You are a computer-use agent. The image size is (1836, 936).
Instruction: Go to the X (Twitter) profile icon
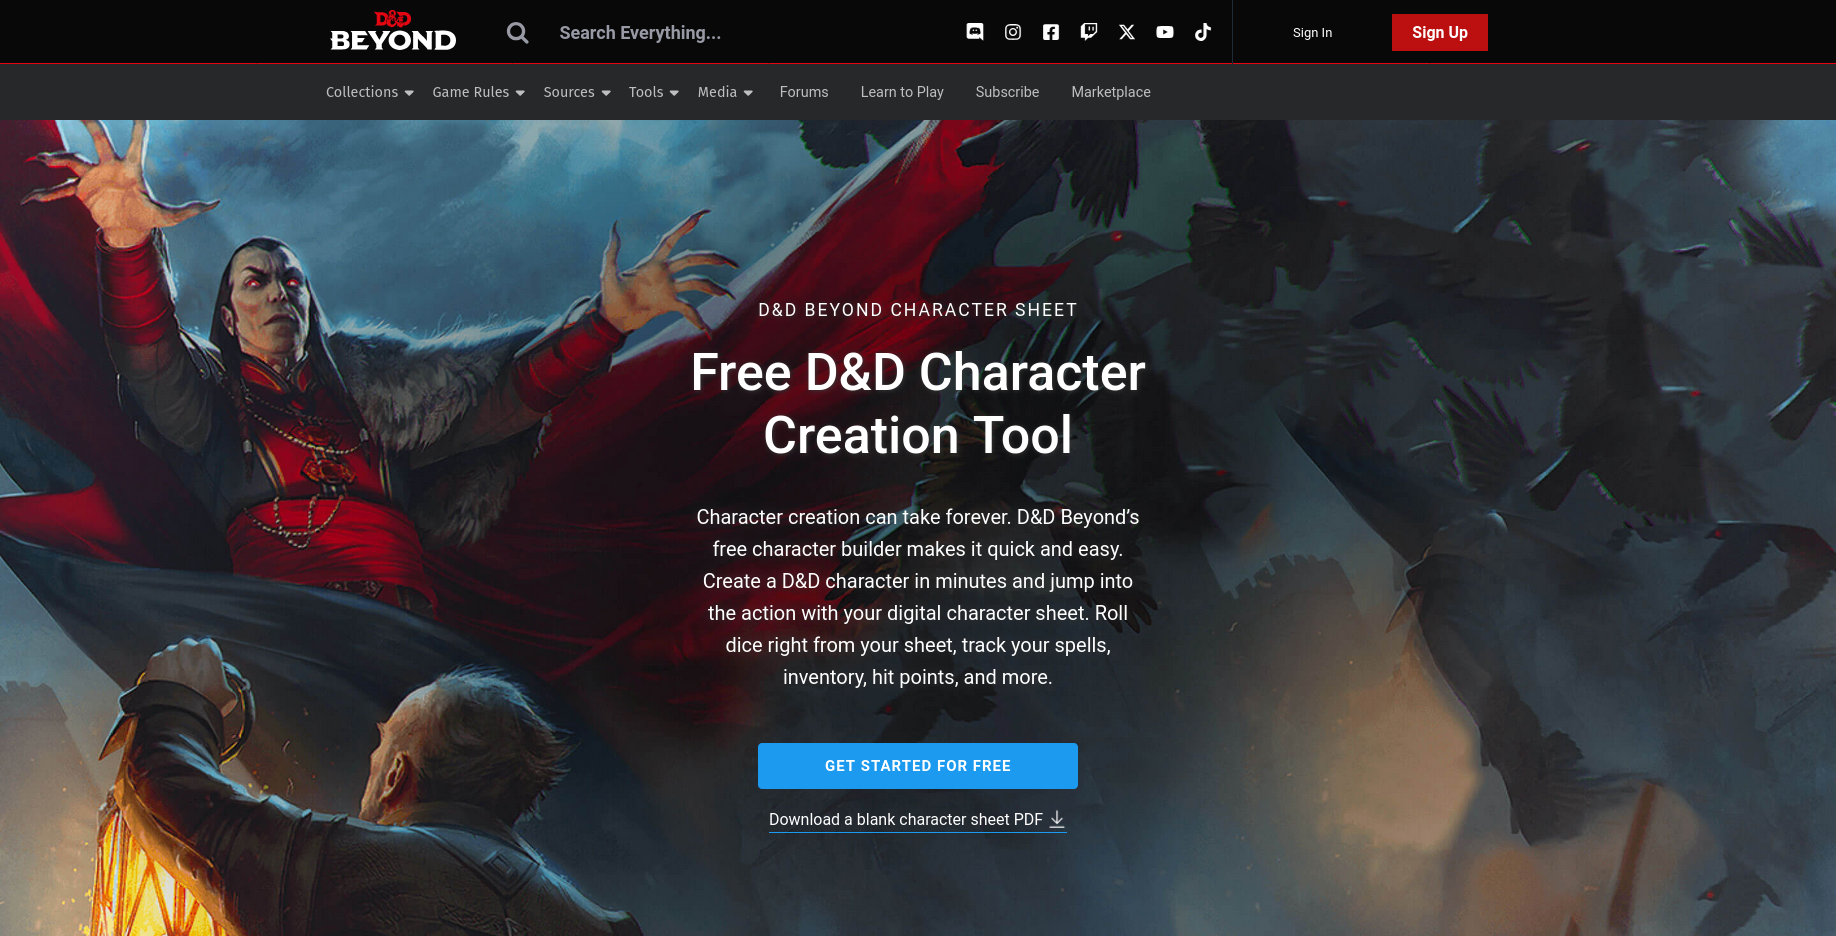(1127, 32)
